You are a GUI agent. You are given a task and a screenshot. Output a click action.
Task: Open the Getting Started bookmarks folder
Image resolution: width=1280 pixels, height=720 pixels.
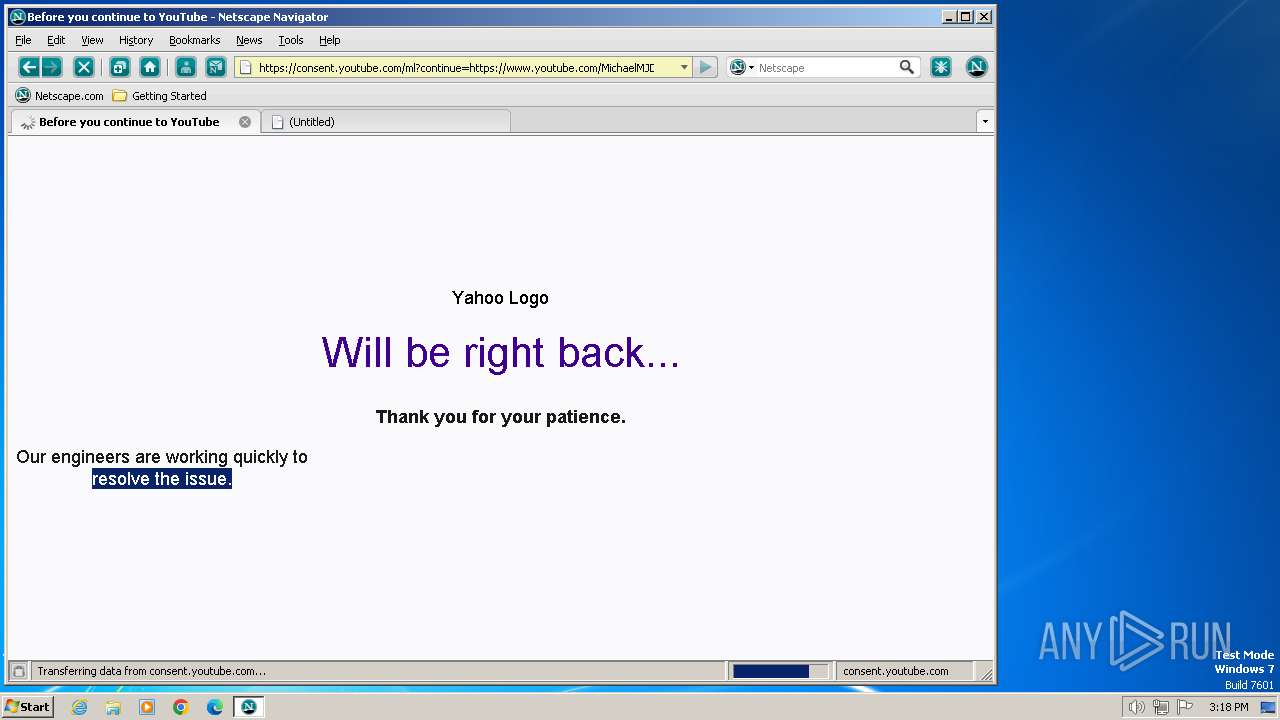160,96
